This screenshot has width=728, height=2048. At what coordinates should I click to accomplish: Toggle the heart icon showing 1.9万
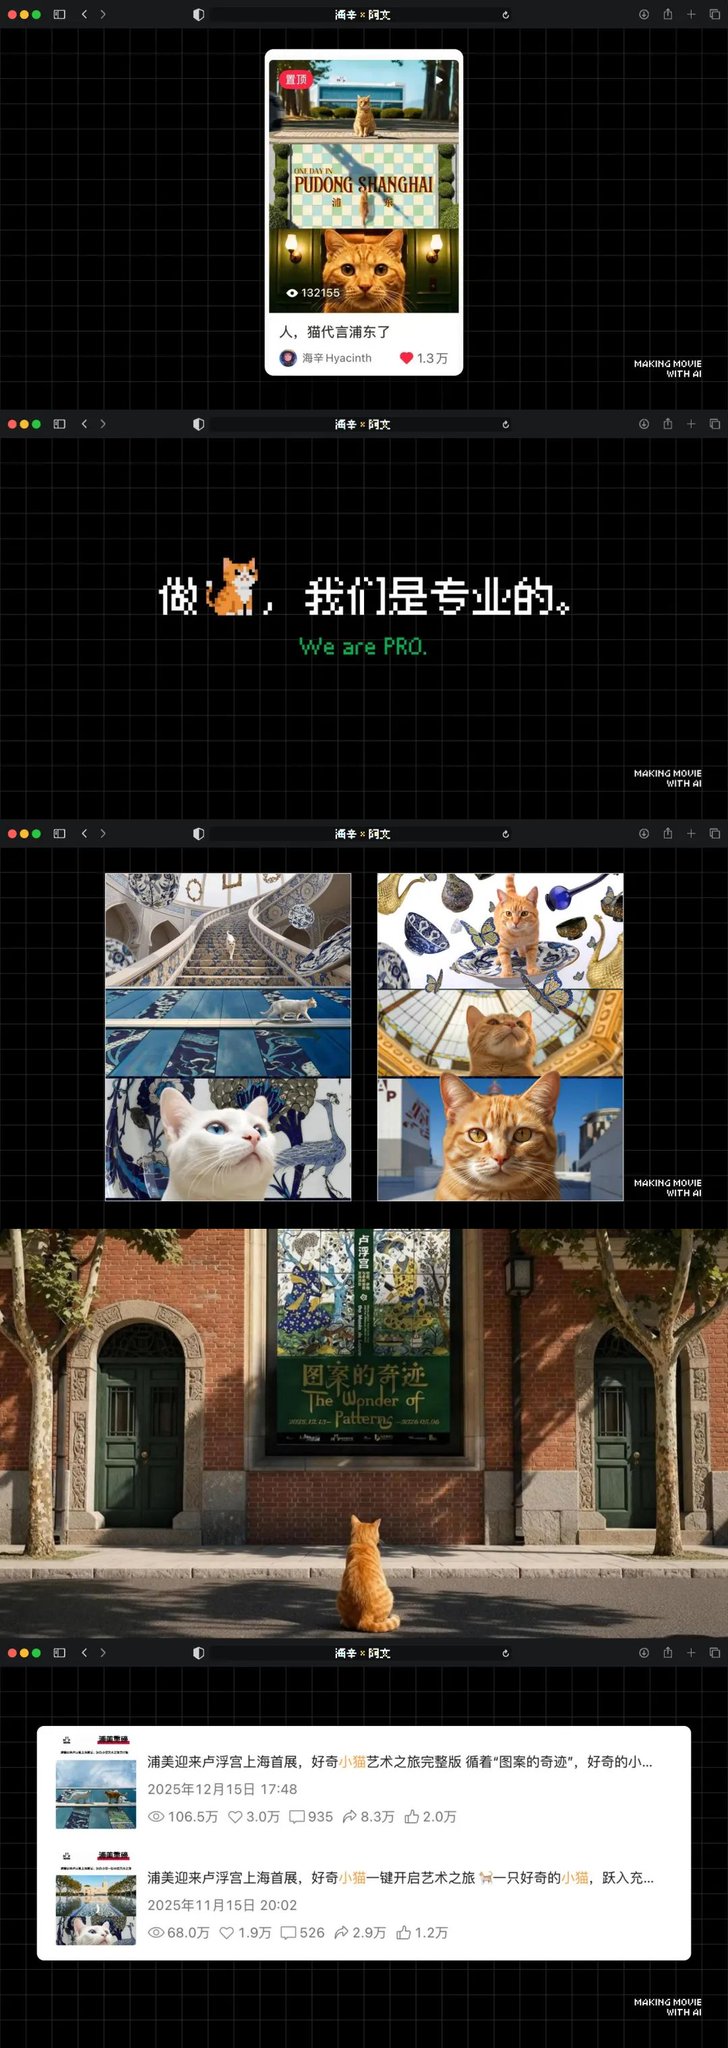tap(227, 1933)
